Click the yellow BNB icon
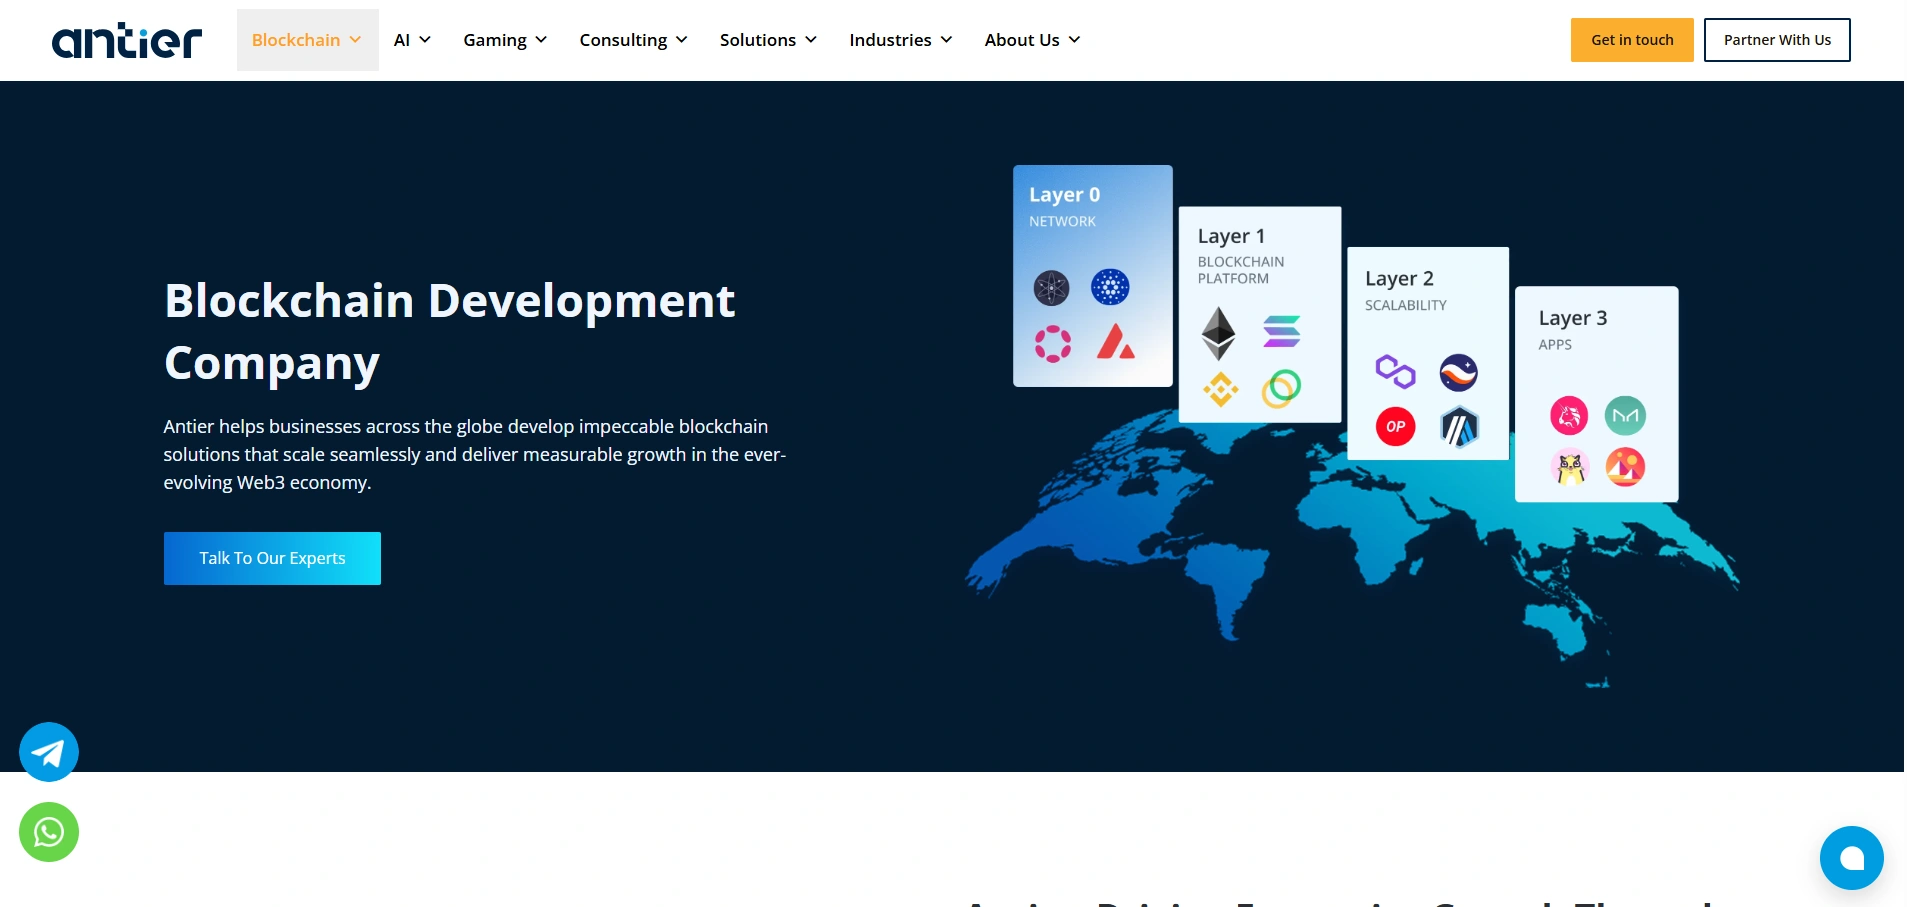 [1220, 389]
